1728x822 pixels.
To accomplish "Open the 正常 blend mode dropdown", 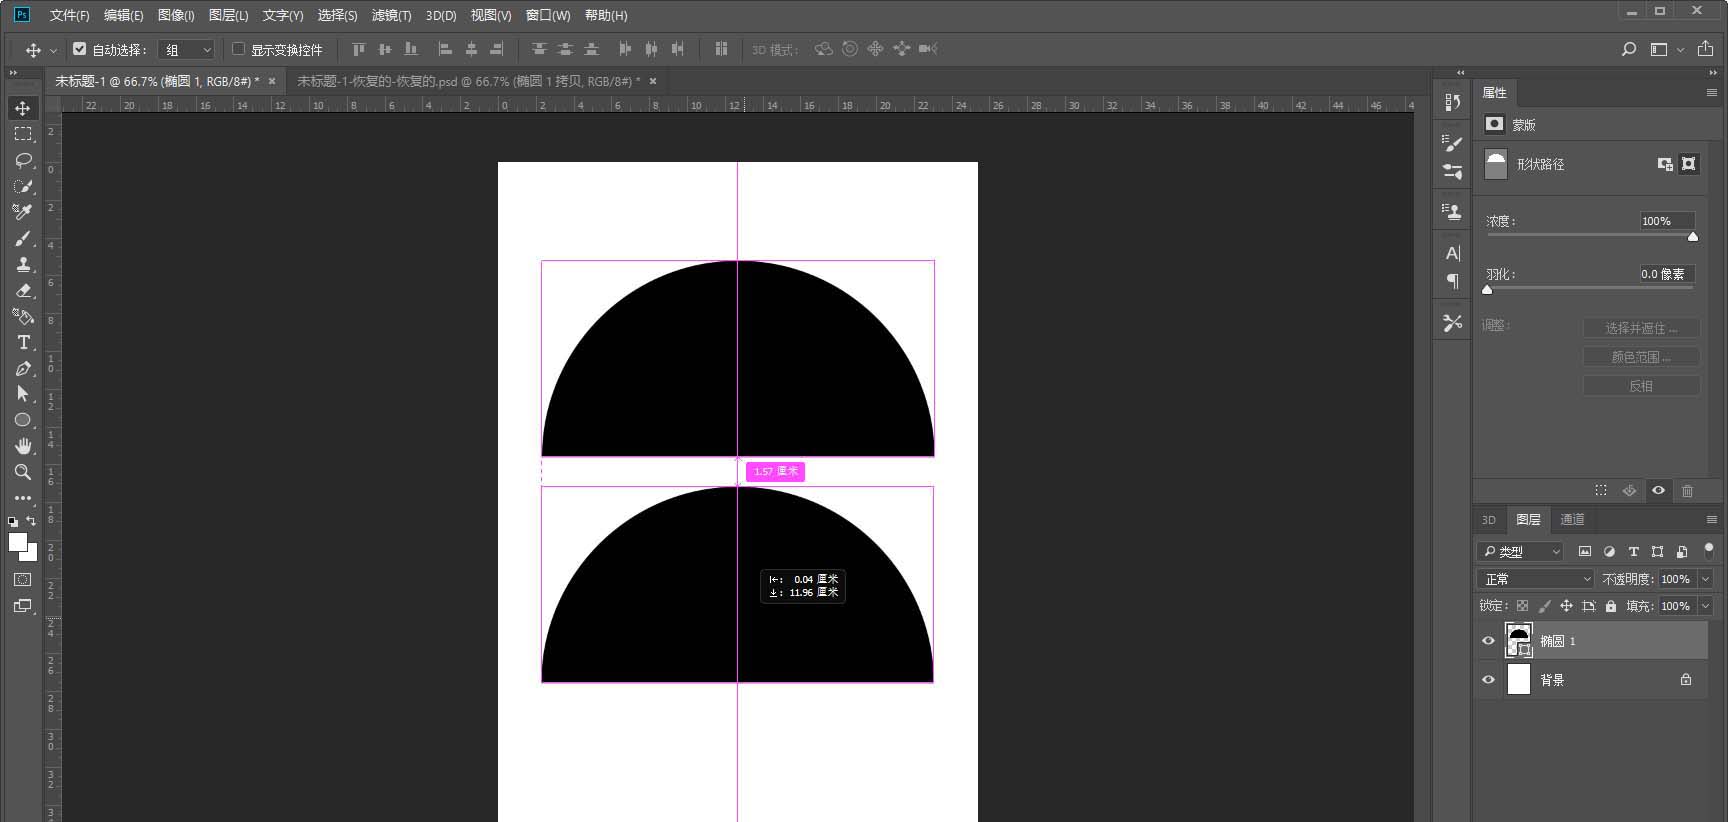I will [x=1536, y=579].
